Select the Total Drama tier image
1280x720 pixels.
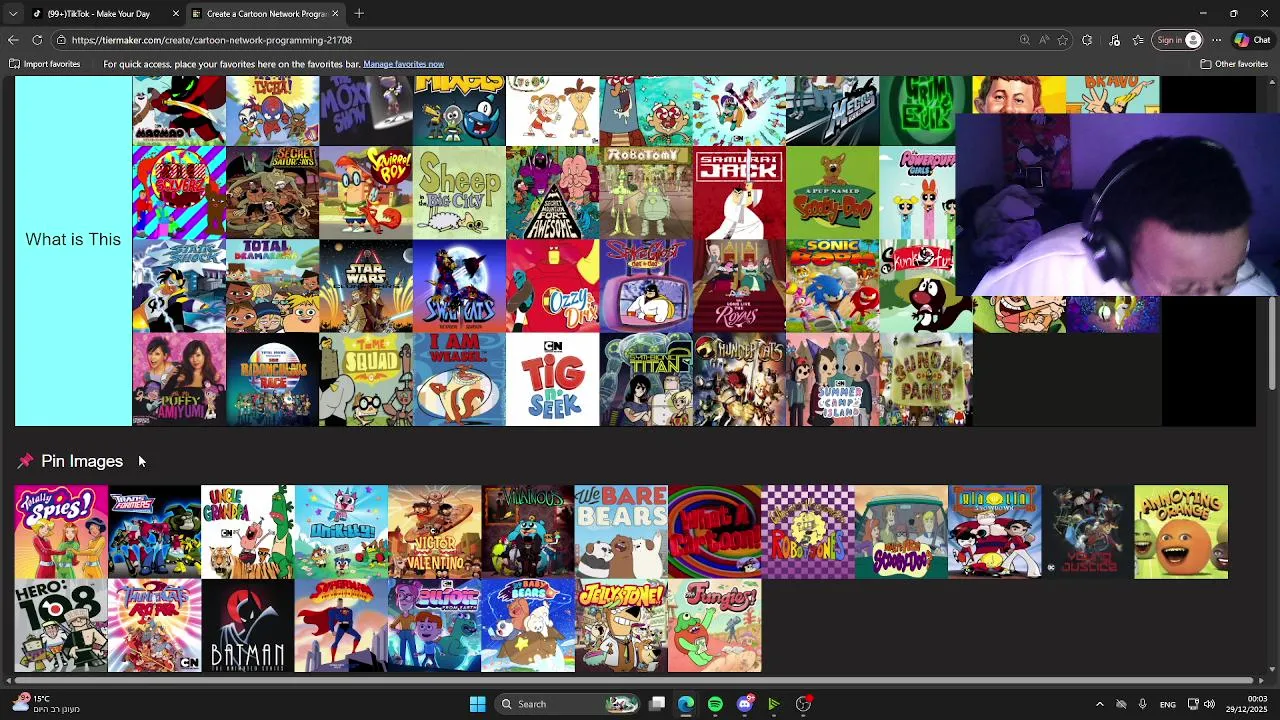[x=272, y=286]
